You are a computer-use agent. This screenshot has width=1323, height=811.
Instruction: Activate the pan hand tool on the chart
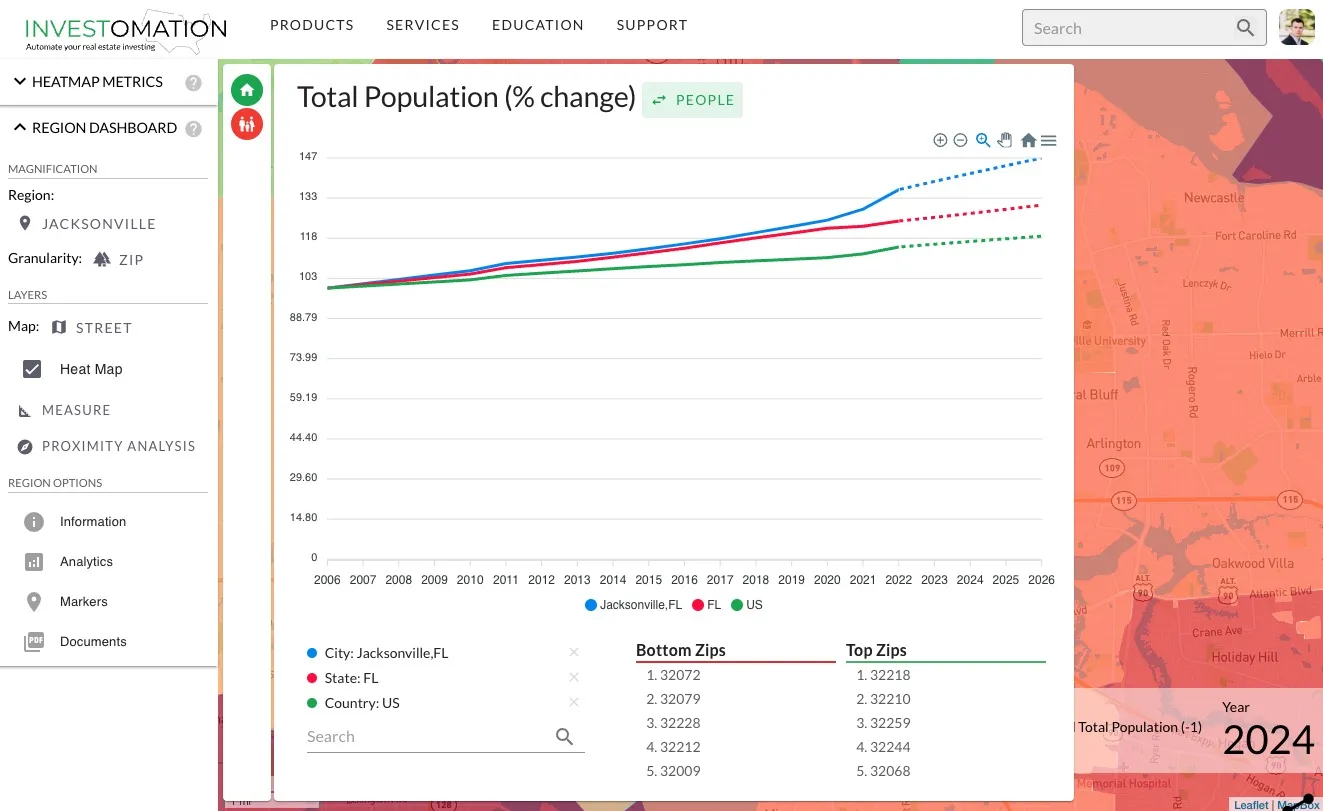1005,140
